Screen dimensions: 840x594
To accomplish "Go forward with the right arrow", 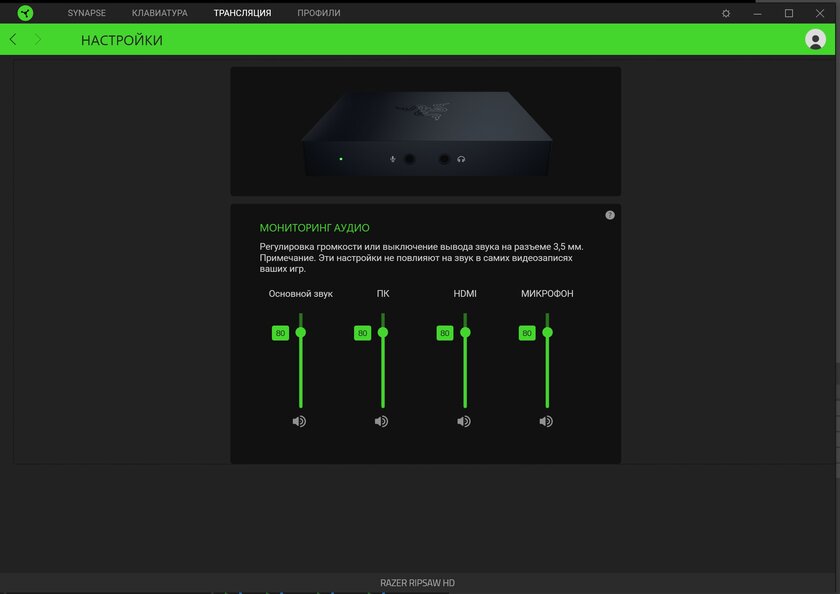I will (38, 39).
